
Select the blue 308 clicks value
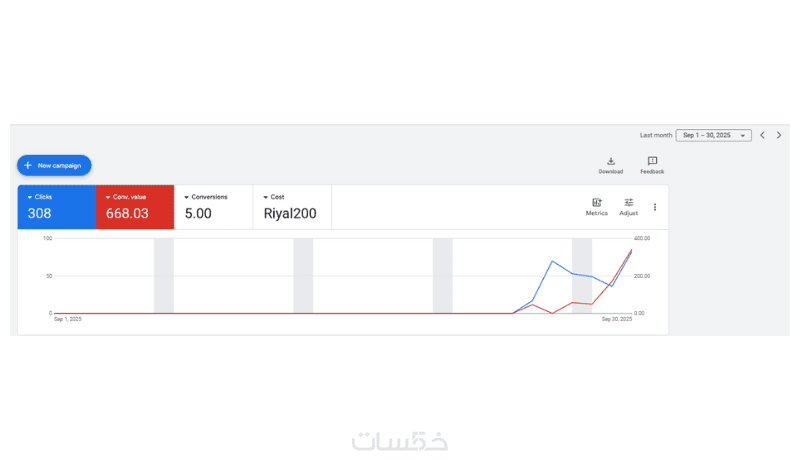point(39,213)
